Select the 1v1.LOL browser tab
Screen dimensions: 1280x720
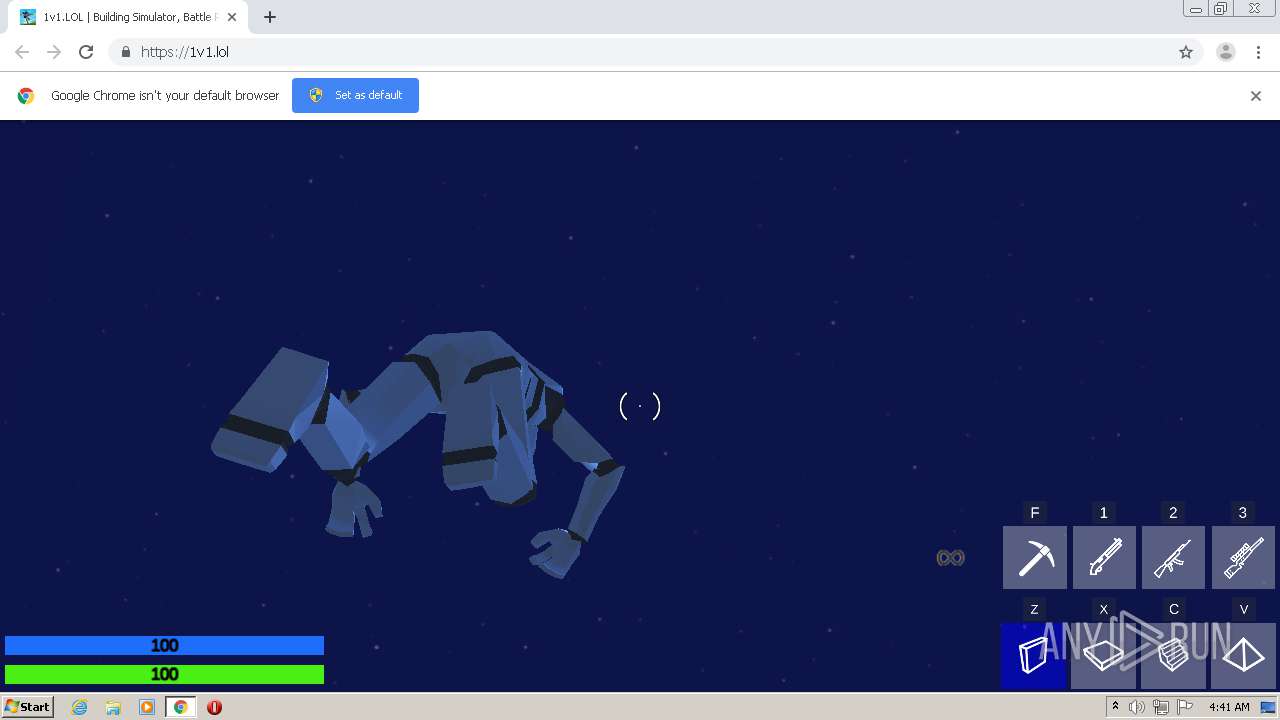(x=127, y=17)
